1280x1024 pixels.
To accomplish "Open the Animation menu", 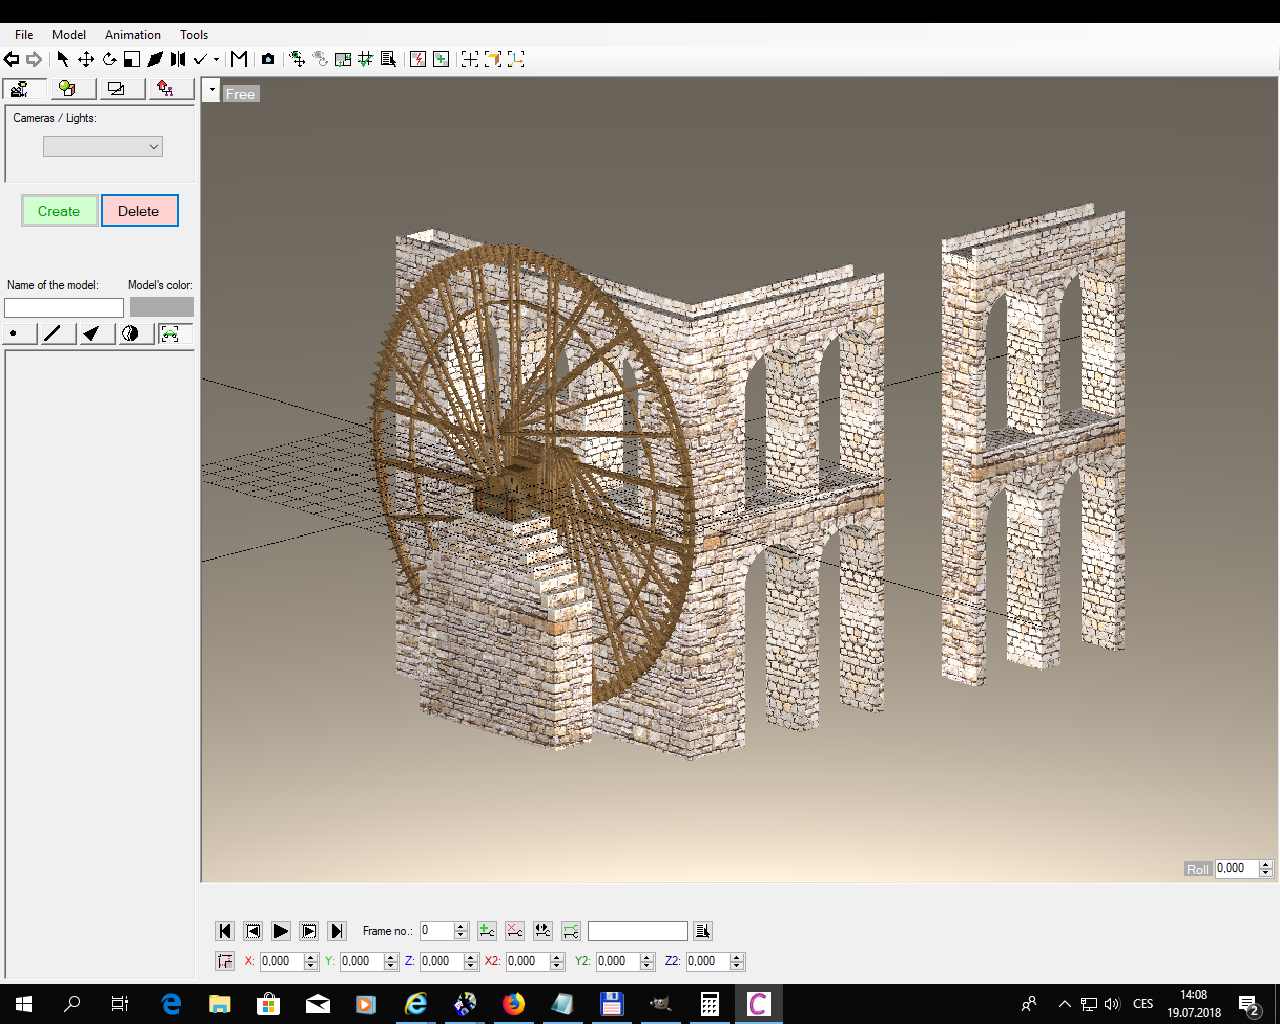I will tap(132, 34).
